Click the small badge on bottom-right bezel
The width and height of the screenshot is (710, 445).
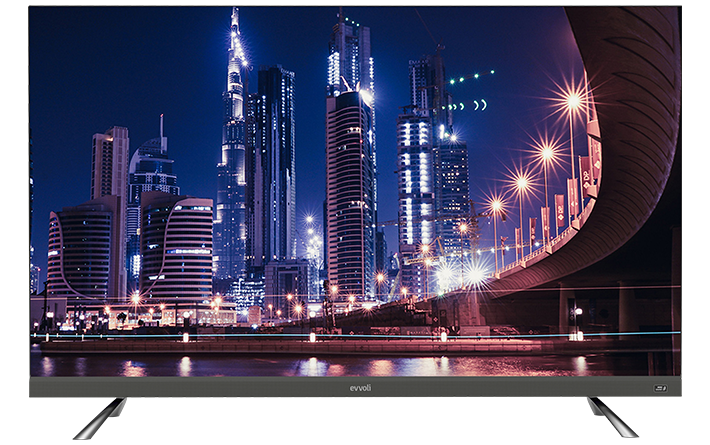[x=660, y=387]
